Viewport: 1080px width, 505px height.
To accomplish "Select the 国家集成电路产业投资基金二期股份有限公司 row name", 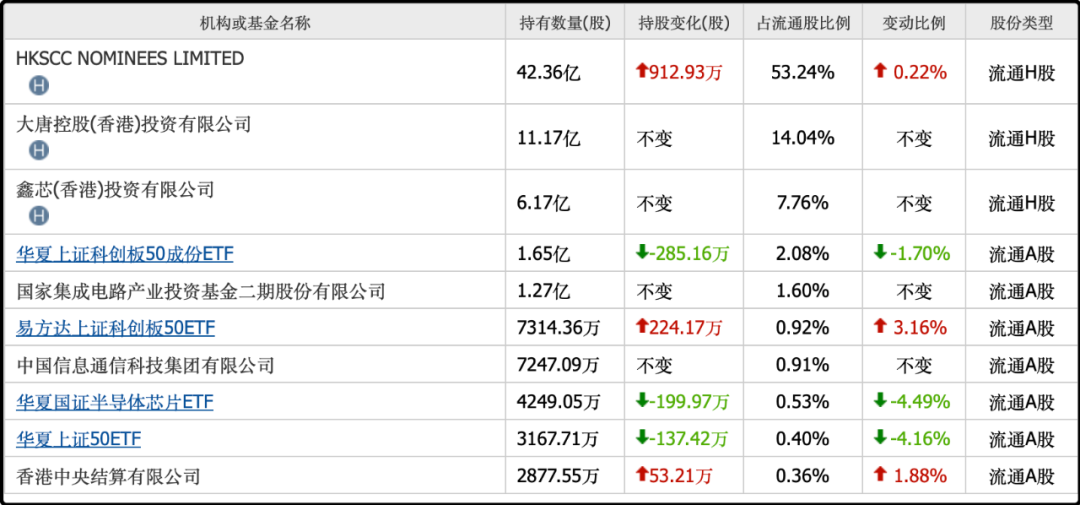I will click(x=201, y=292).
